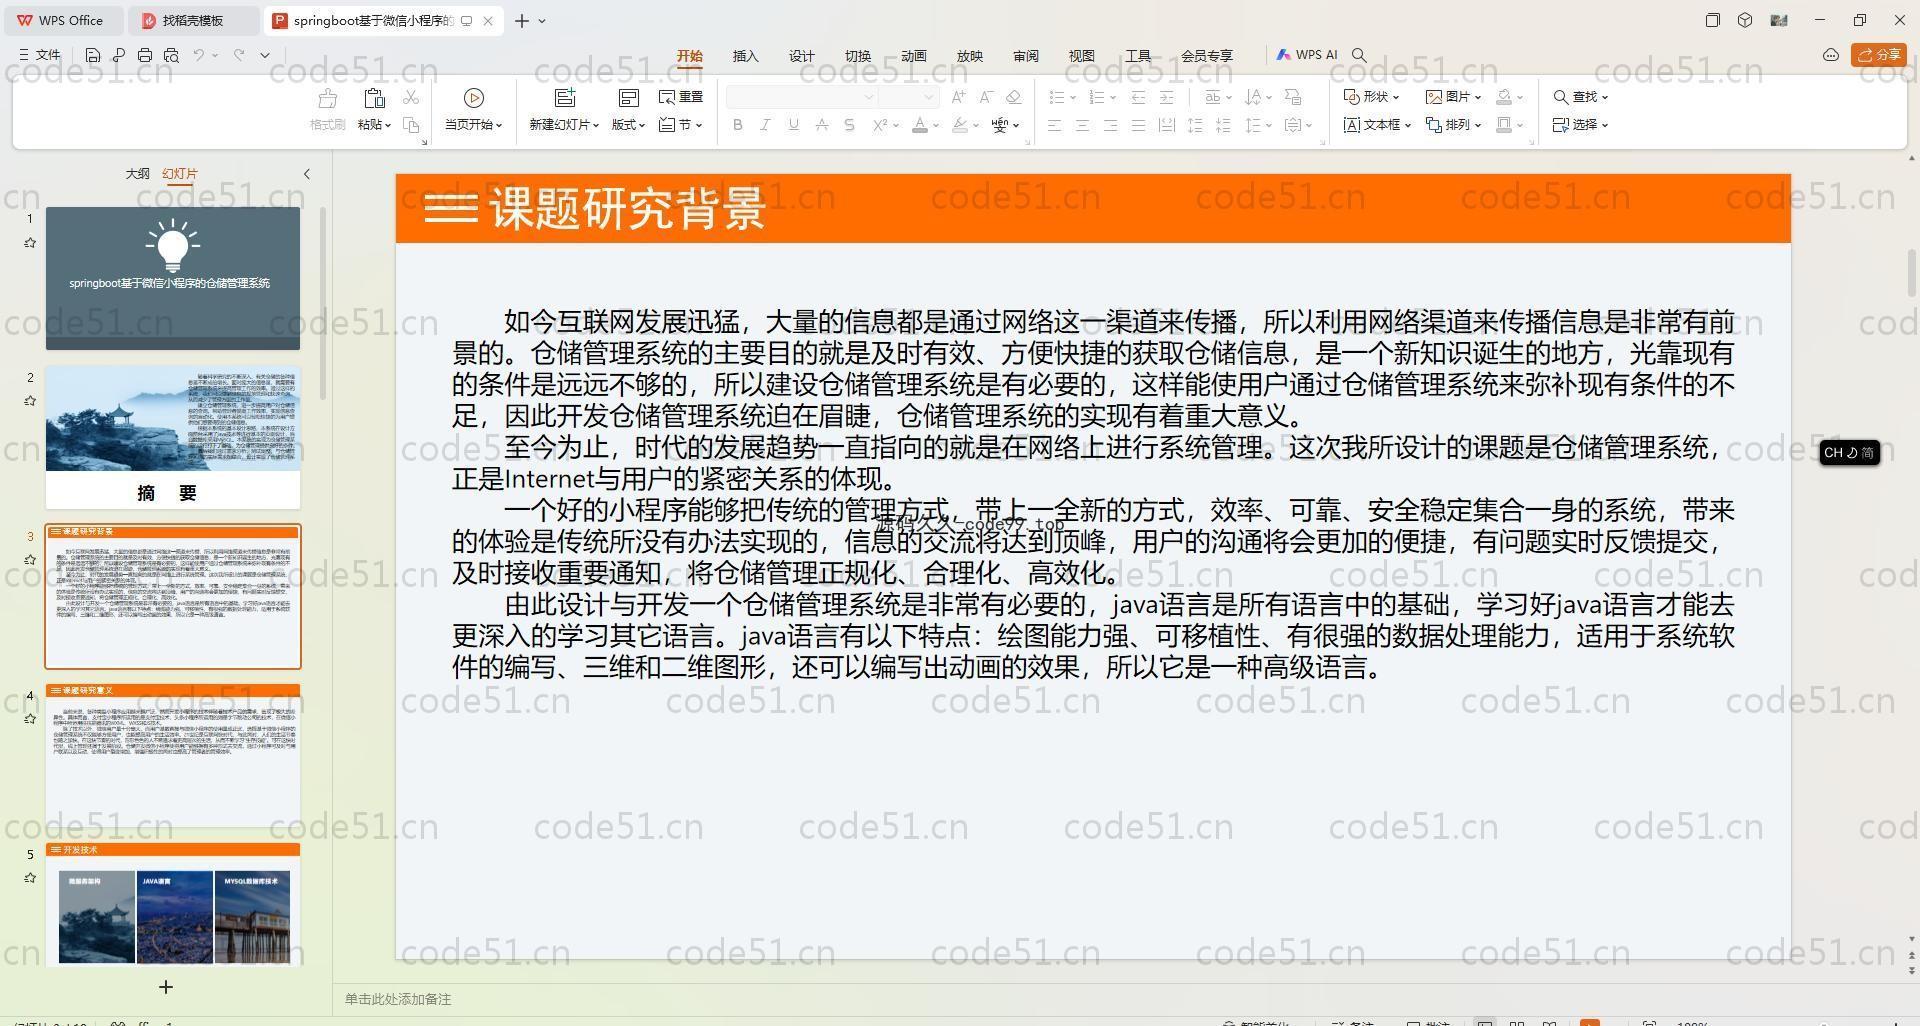Align text left
The image size is (1920, 1026).
click(1054, 125)
